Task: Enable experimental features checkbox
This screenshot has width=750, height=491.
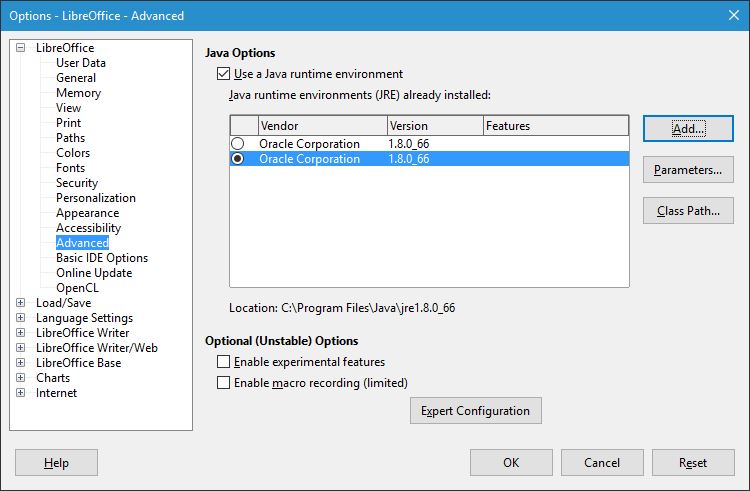Action: pos(223,362)
